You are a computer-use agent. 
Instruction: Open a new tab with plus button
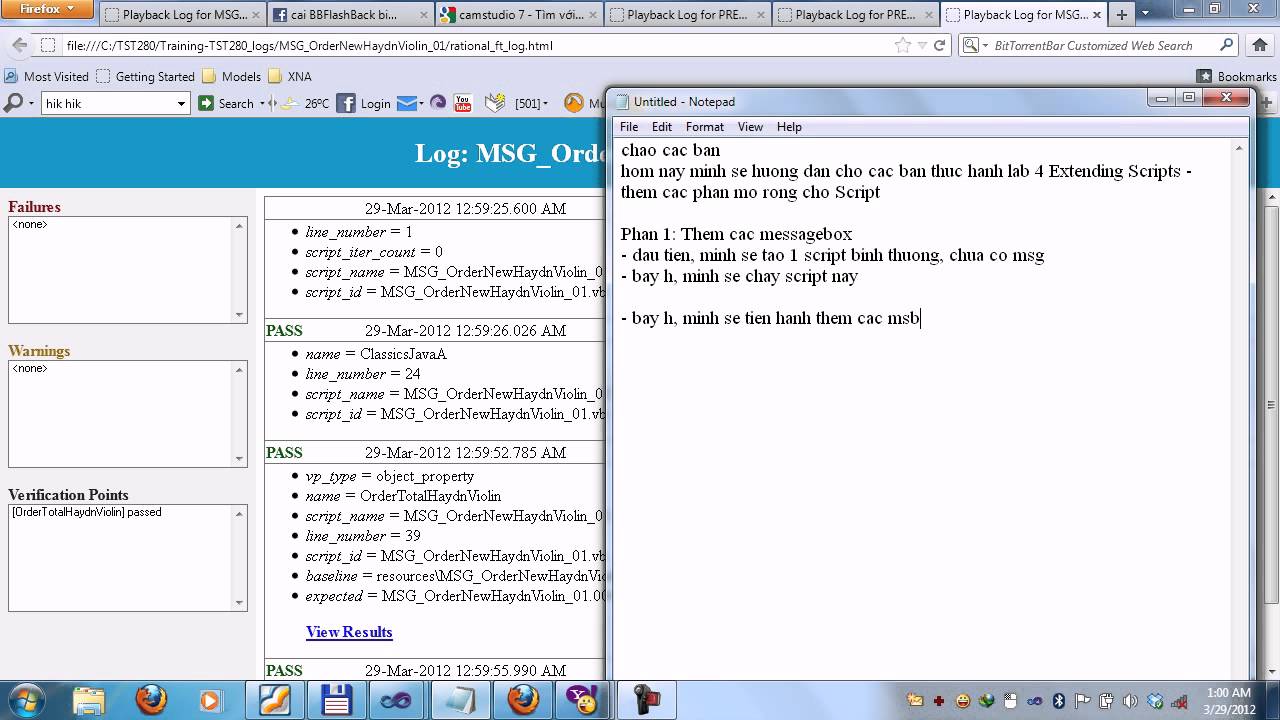1121,15
